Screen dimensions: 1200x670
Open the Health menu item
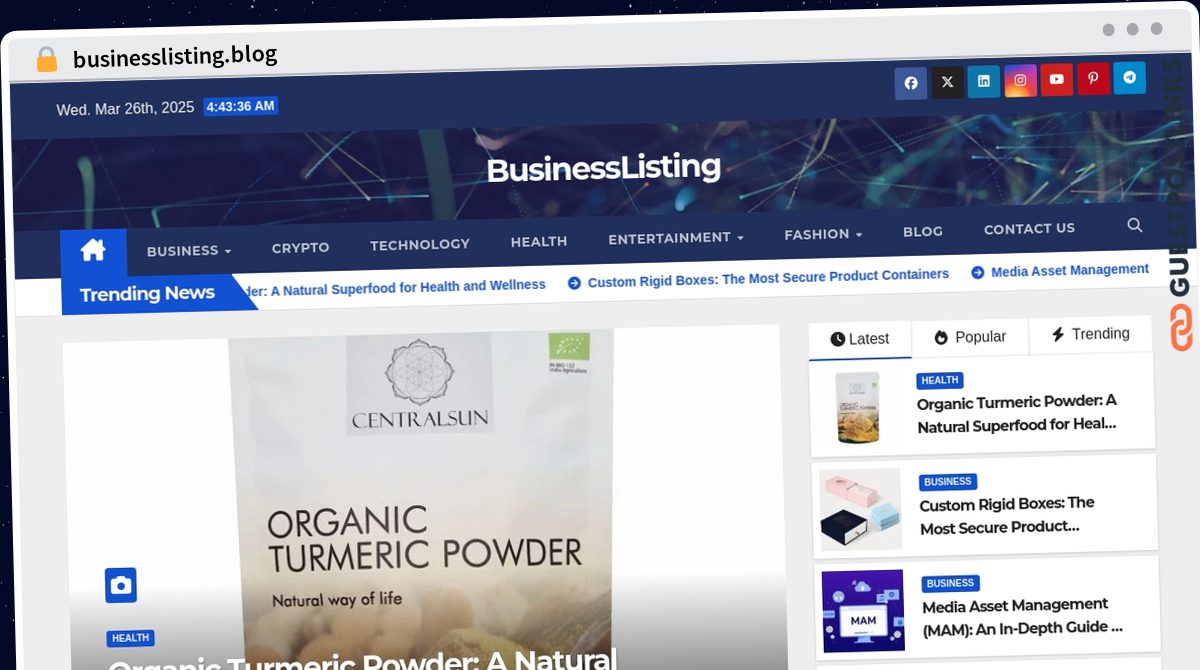click(x=539, y=242)
